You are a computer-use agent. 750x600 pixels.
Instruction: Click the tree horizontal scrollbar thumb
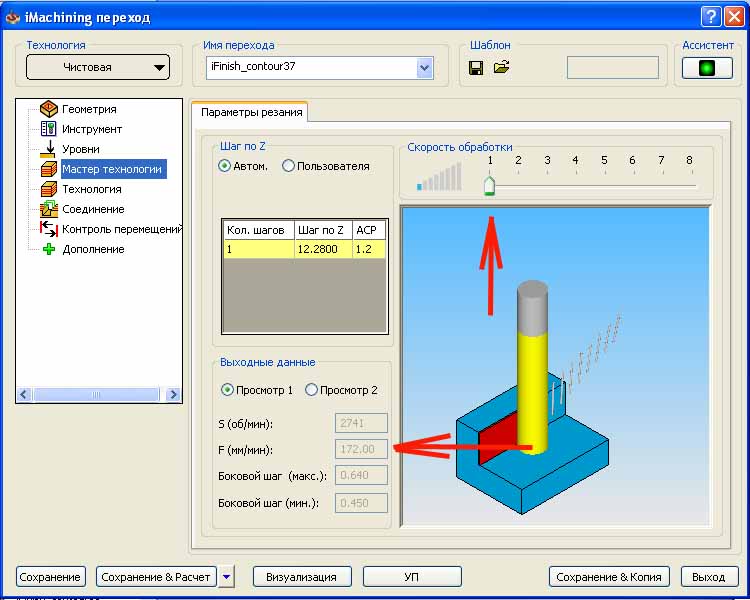click(96, 394)
